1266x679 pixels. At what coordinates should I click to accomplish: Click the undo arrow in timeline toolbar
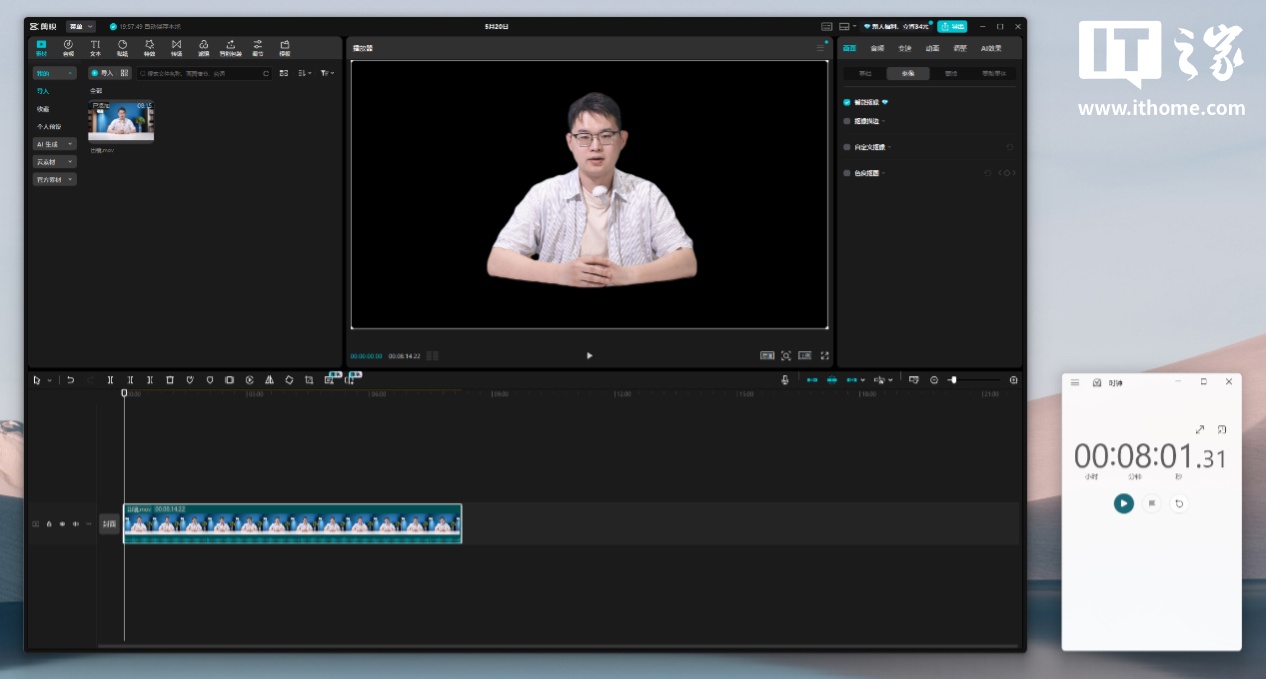[x=70, y=380]
